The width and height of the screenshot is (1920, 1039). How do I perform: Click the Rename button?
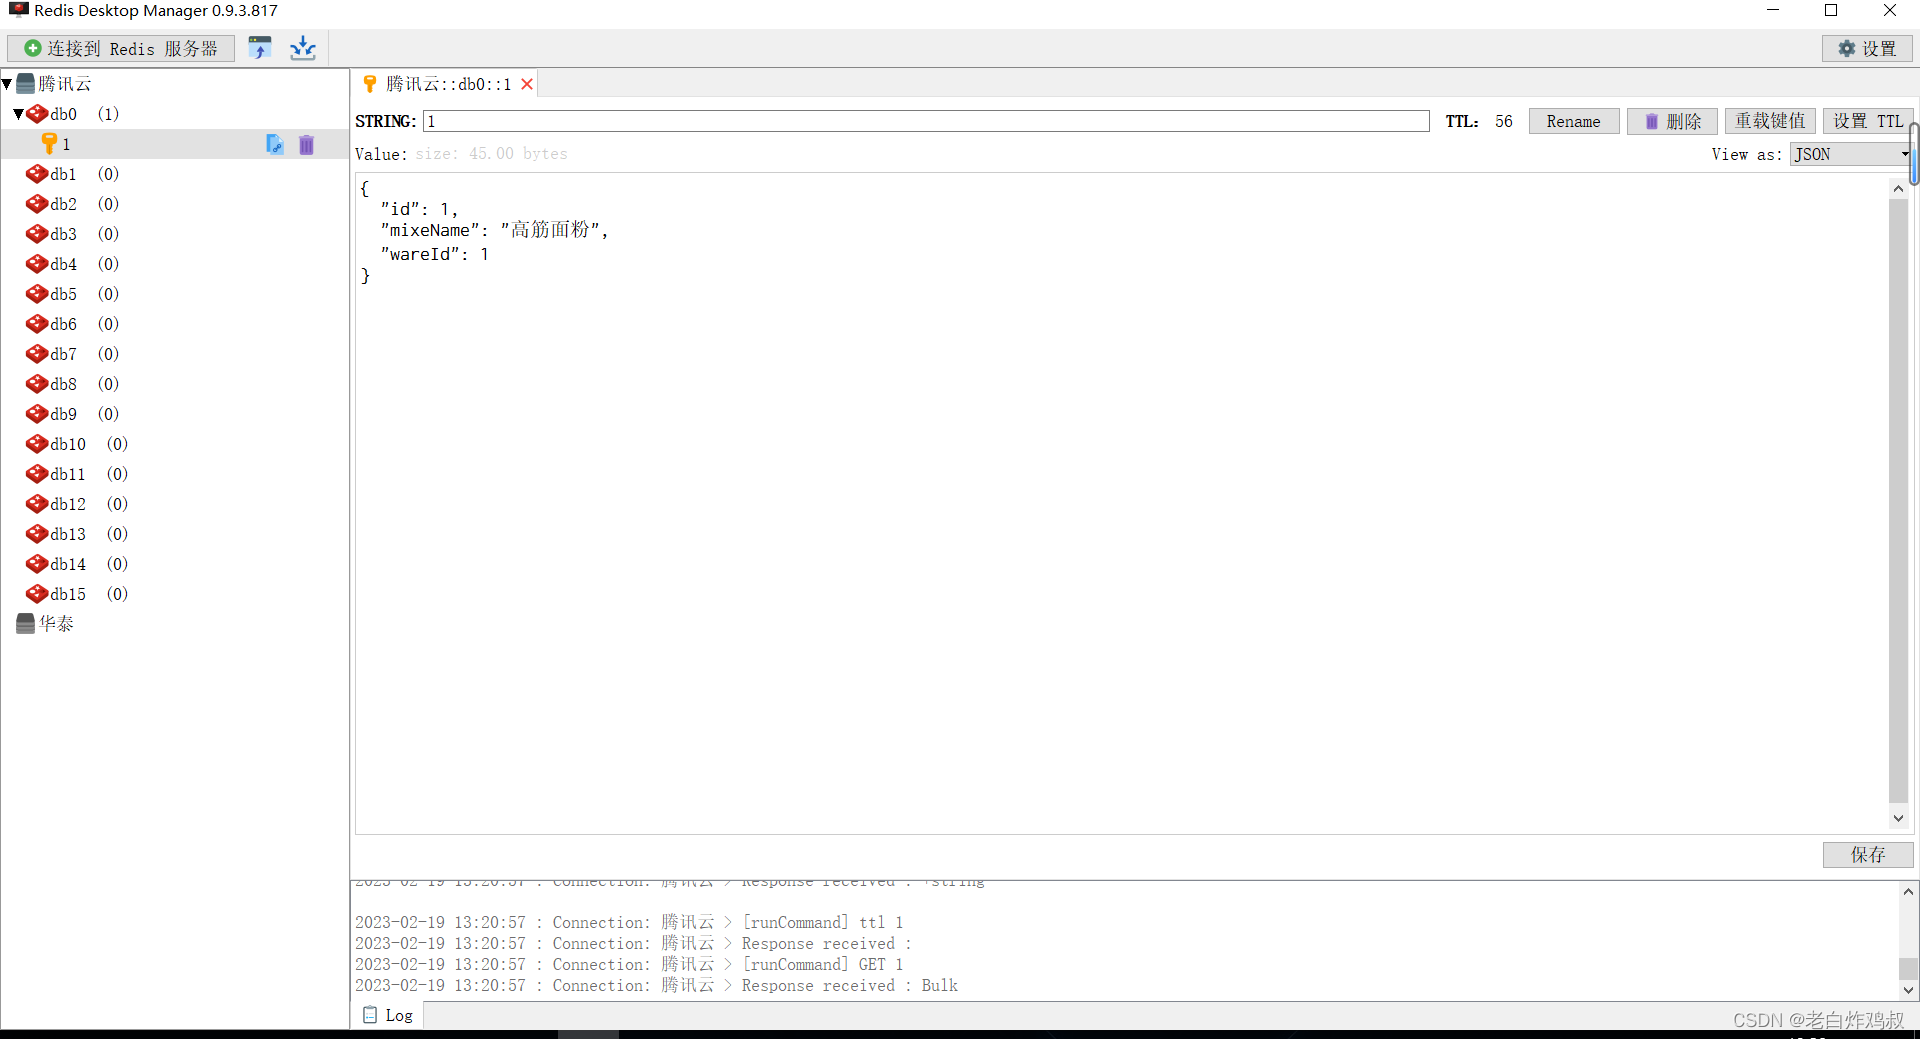1573,121
